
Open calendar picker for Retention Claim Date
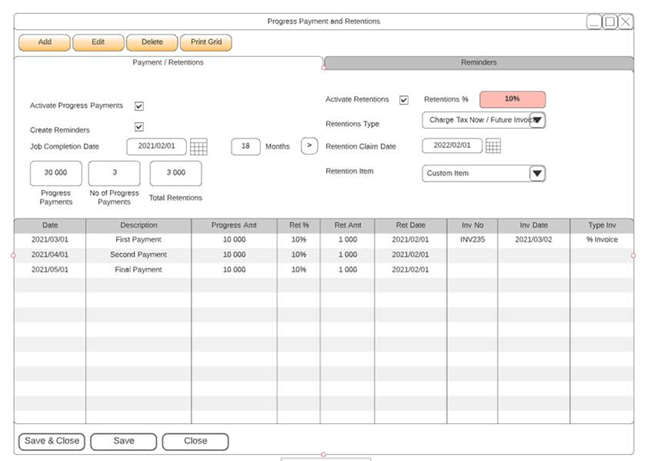tap(493, 146)
